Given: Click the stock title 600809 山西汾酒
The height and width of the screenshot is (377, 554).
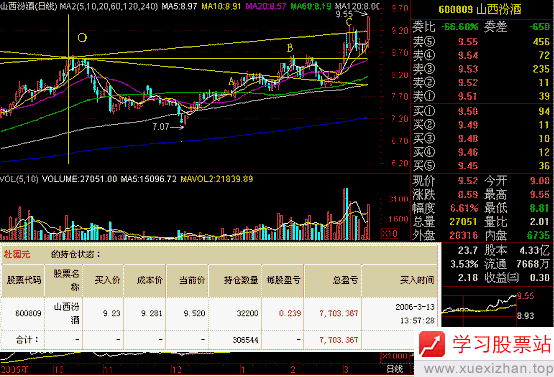Looking at the screenshot, I should click(480, 10).
